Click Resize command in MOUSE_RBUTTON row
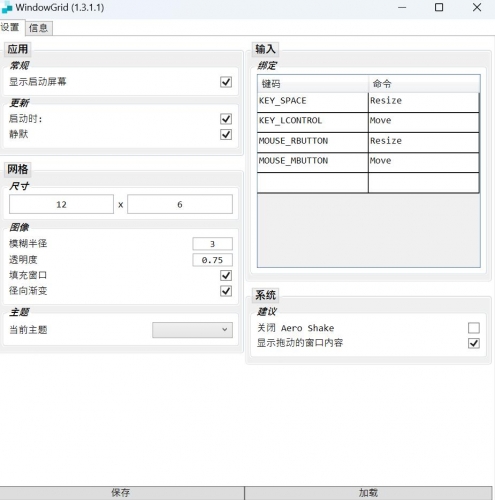The width and height of the screenshot is (495, 500). click(424, 143)
